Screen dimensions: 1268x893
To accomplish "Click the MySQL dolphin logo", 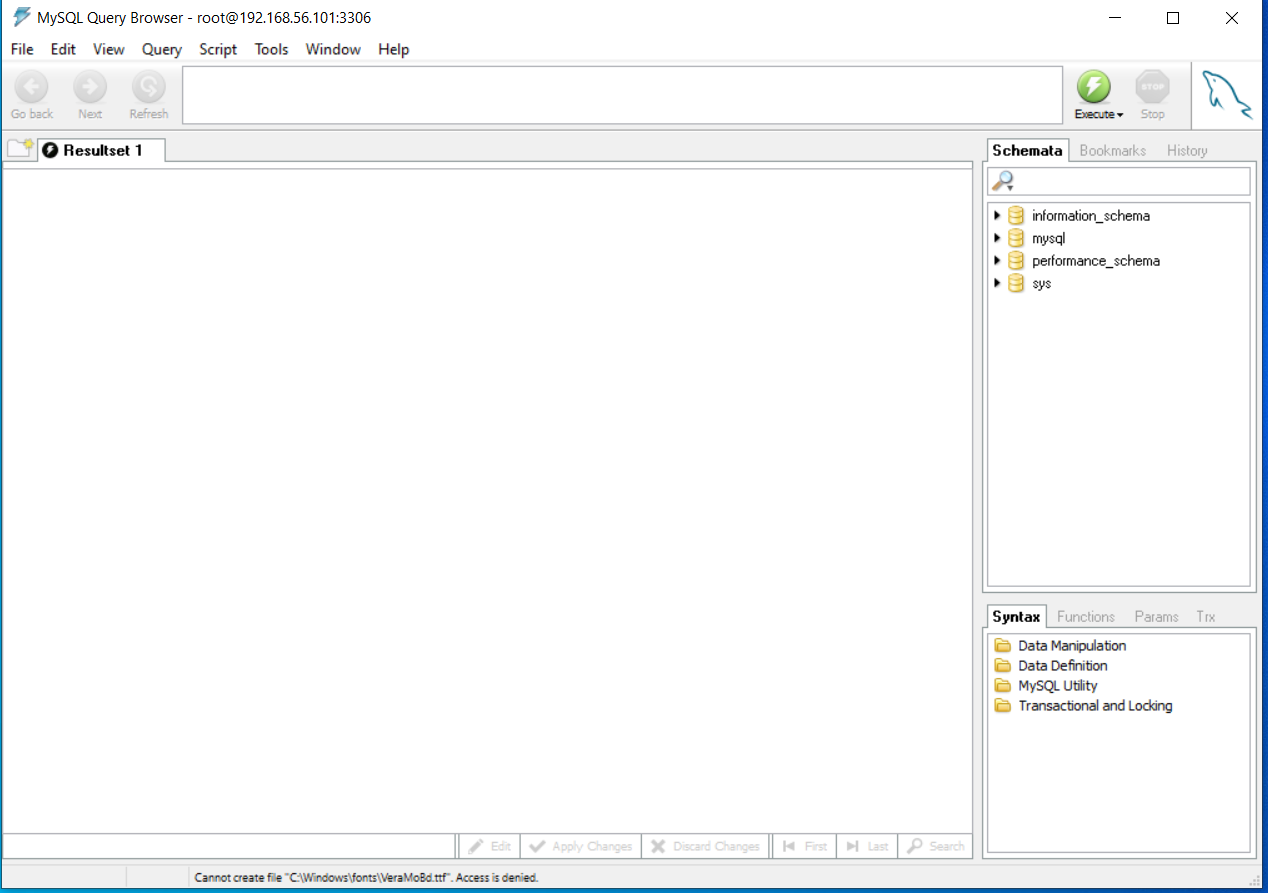I will click(x=1226, y=95).
